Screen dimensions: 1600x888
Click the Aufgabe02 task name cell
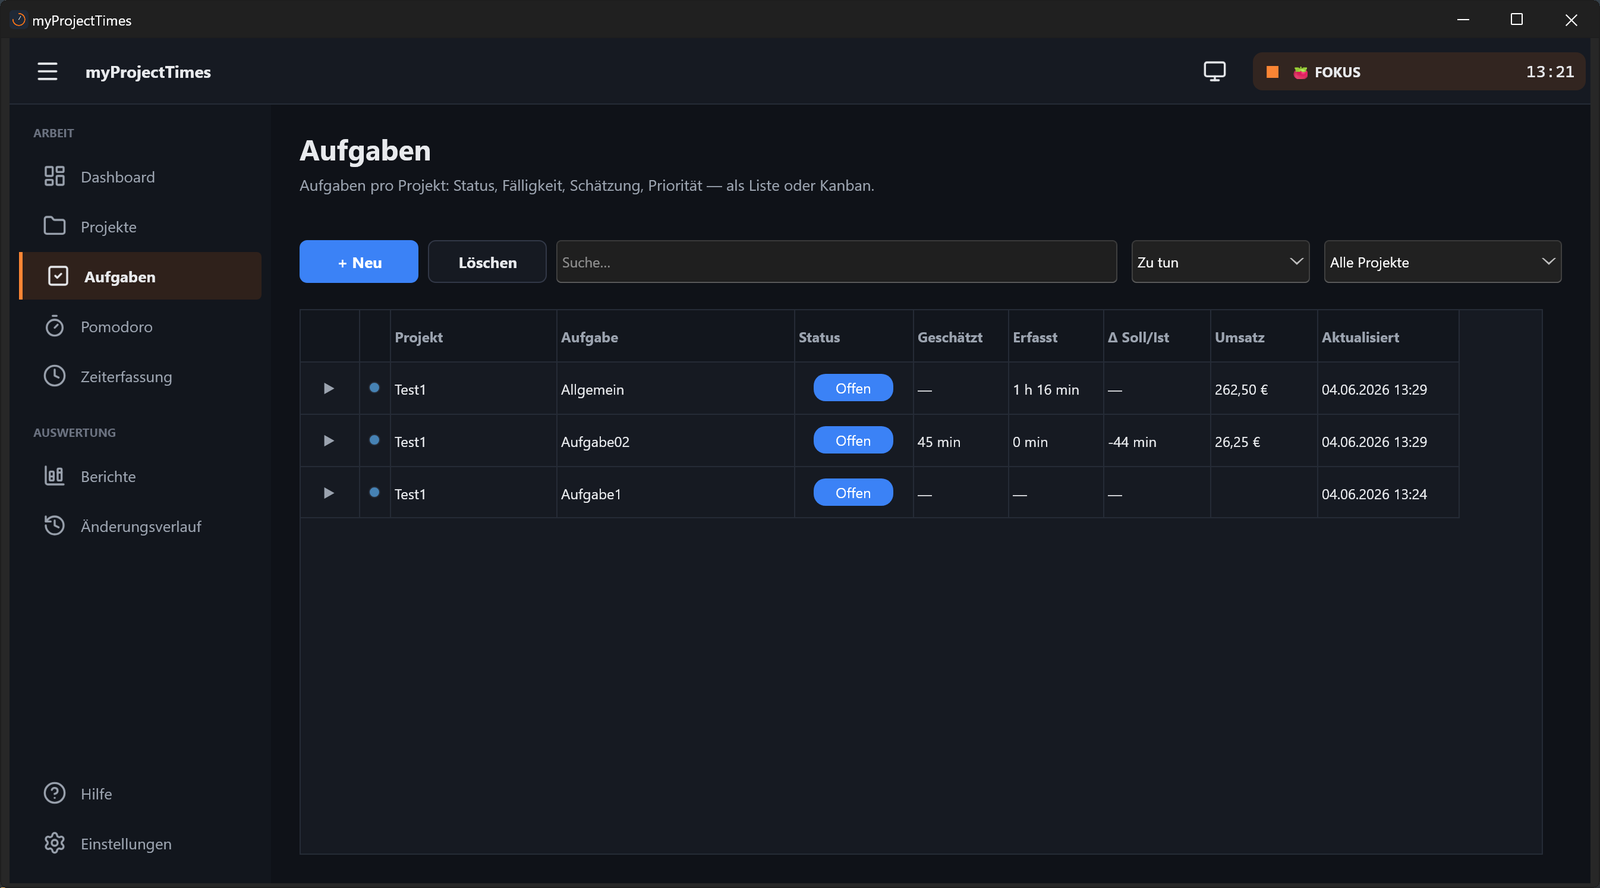675,441
